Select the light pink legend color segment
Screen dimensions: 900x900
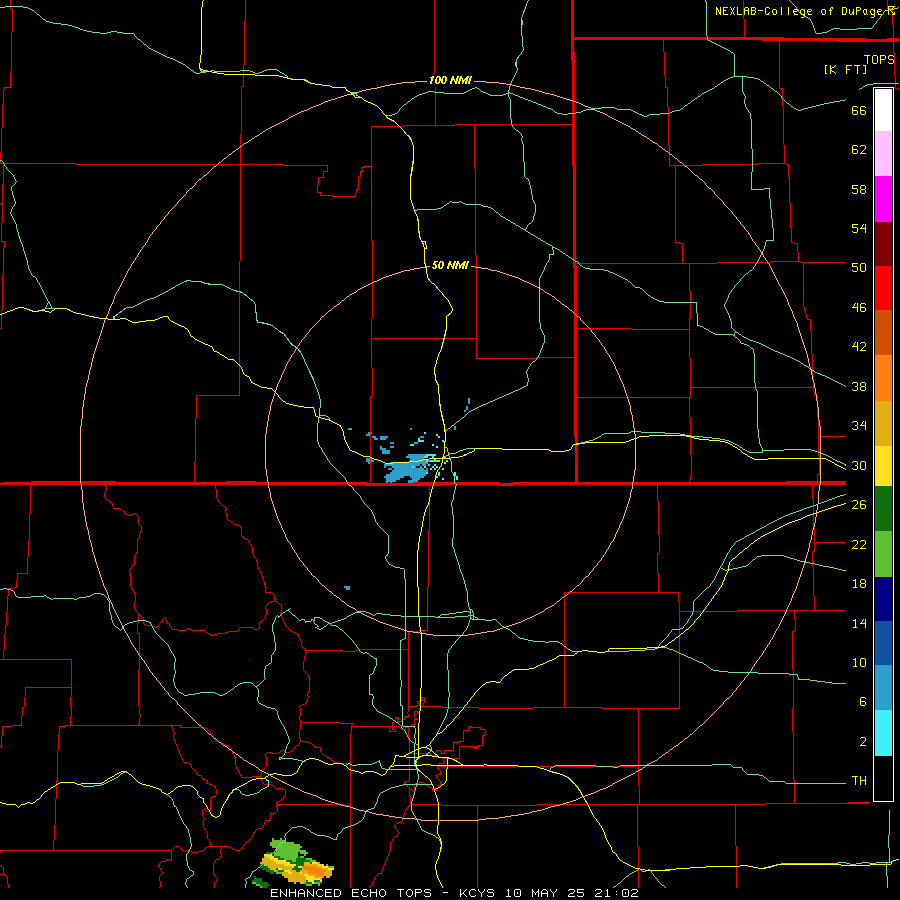pyautogui.click(x=883, y=154)
